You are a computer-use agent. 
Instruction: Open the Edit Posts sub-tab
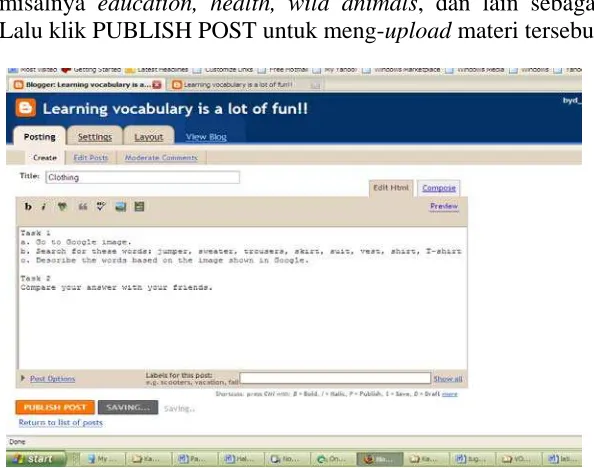91,158
